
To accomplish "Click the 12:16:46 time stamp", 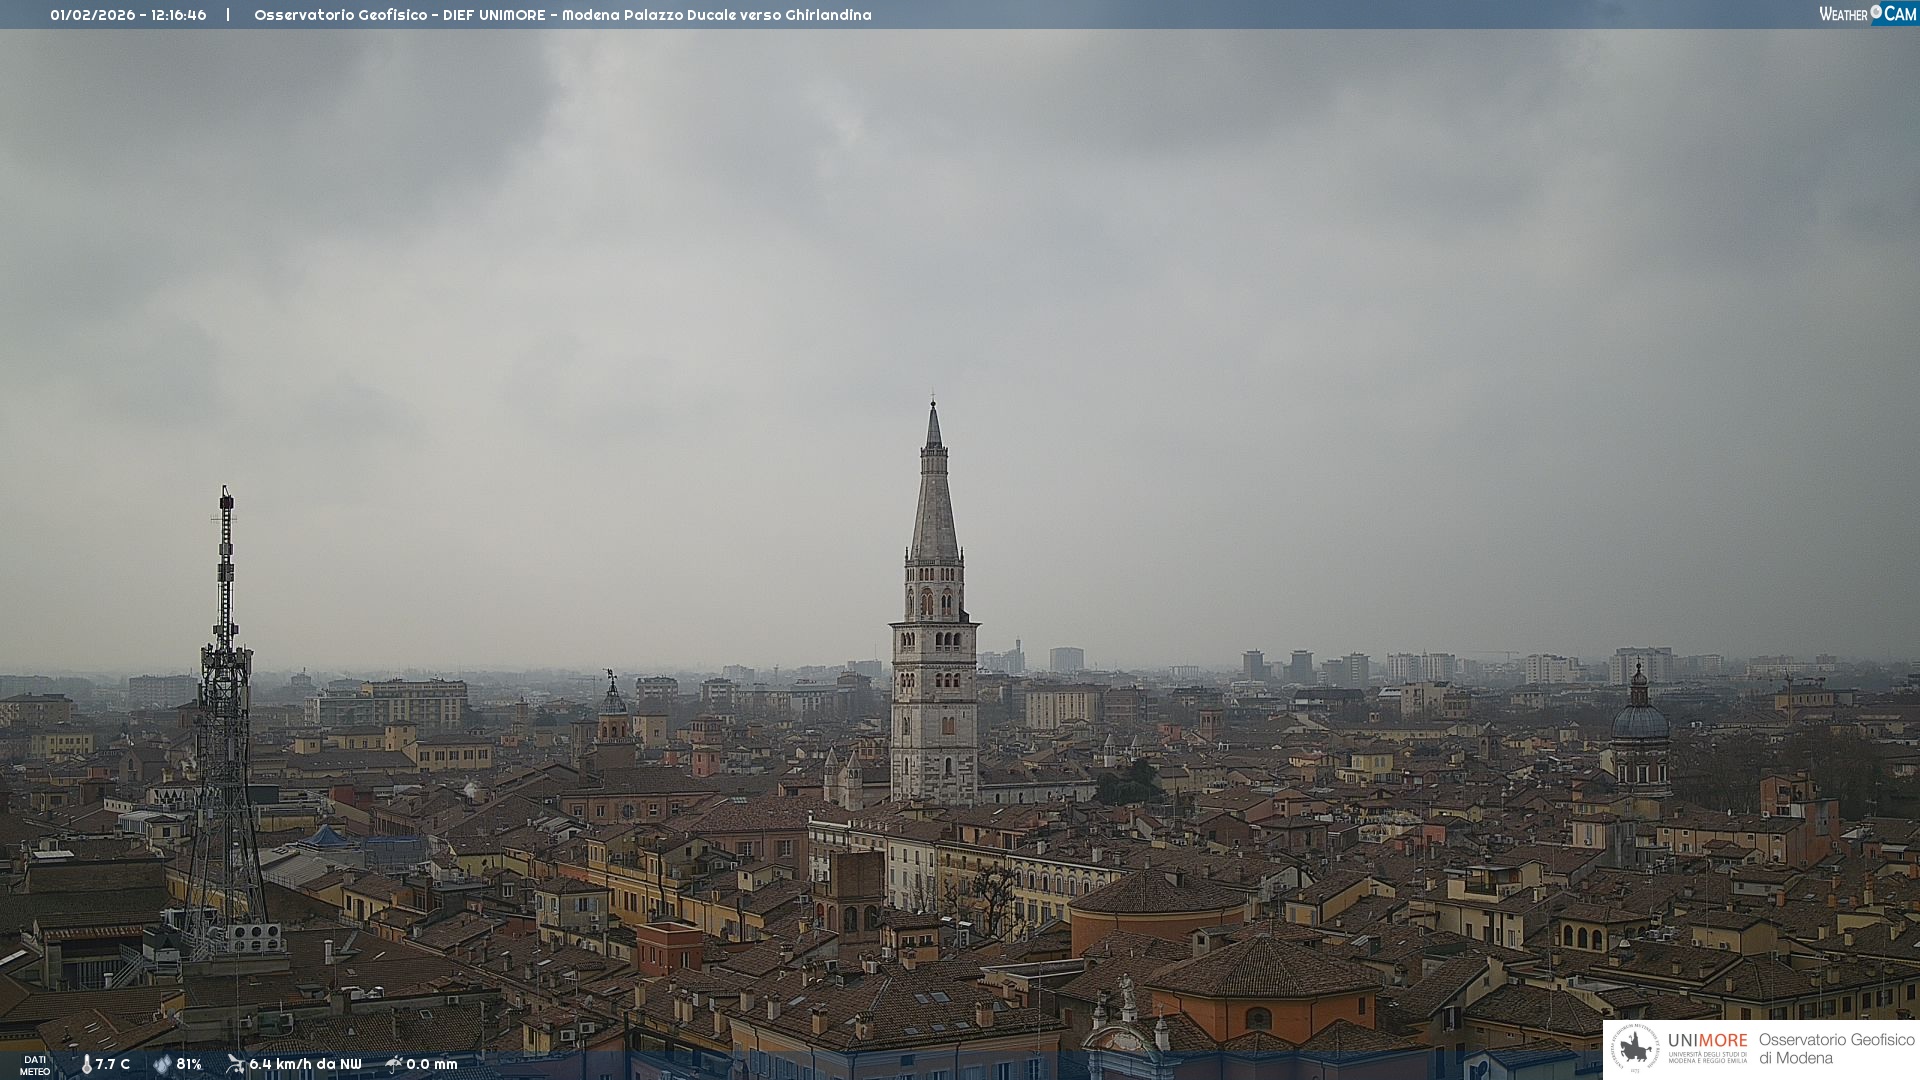I will tap(179, 15).
